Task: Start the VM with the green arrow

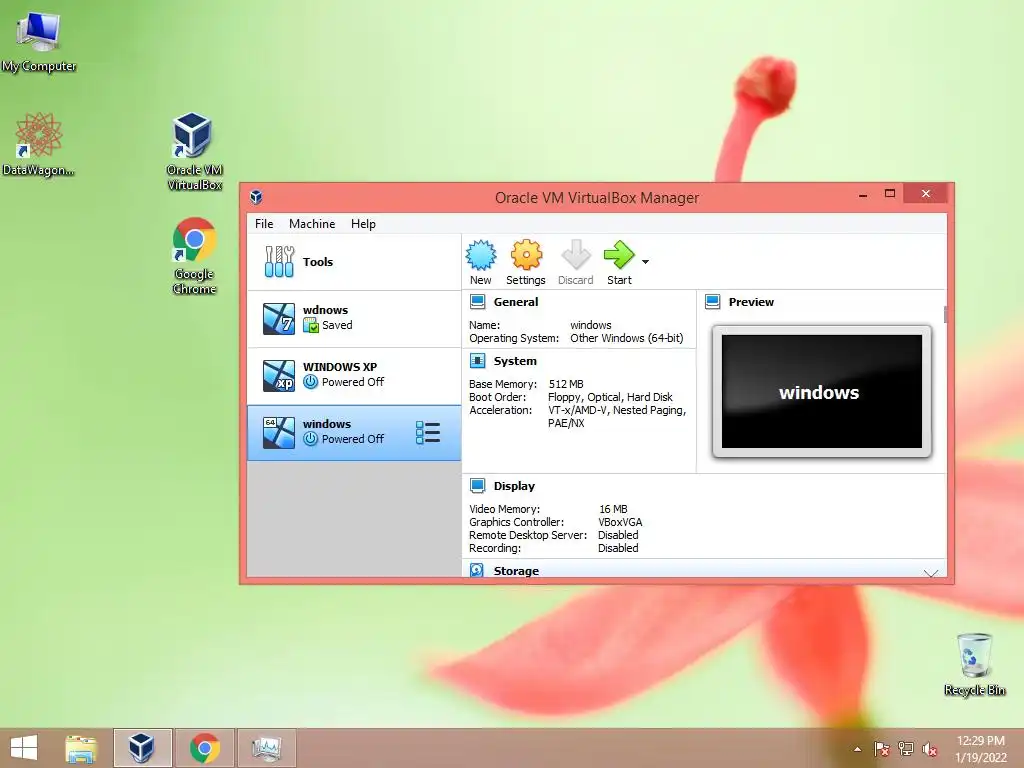Action: click(x=618, y=255)
